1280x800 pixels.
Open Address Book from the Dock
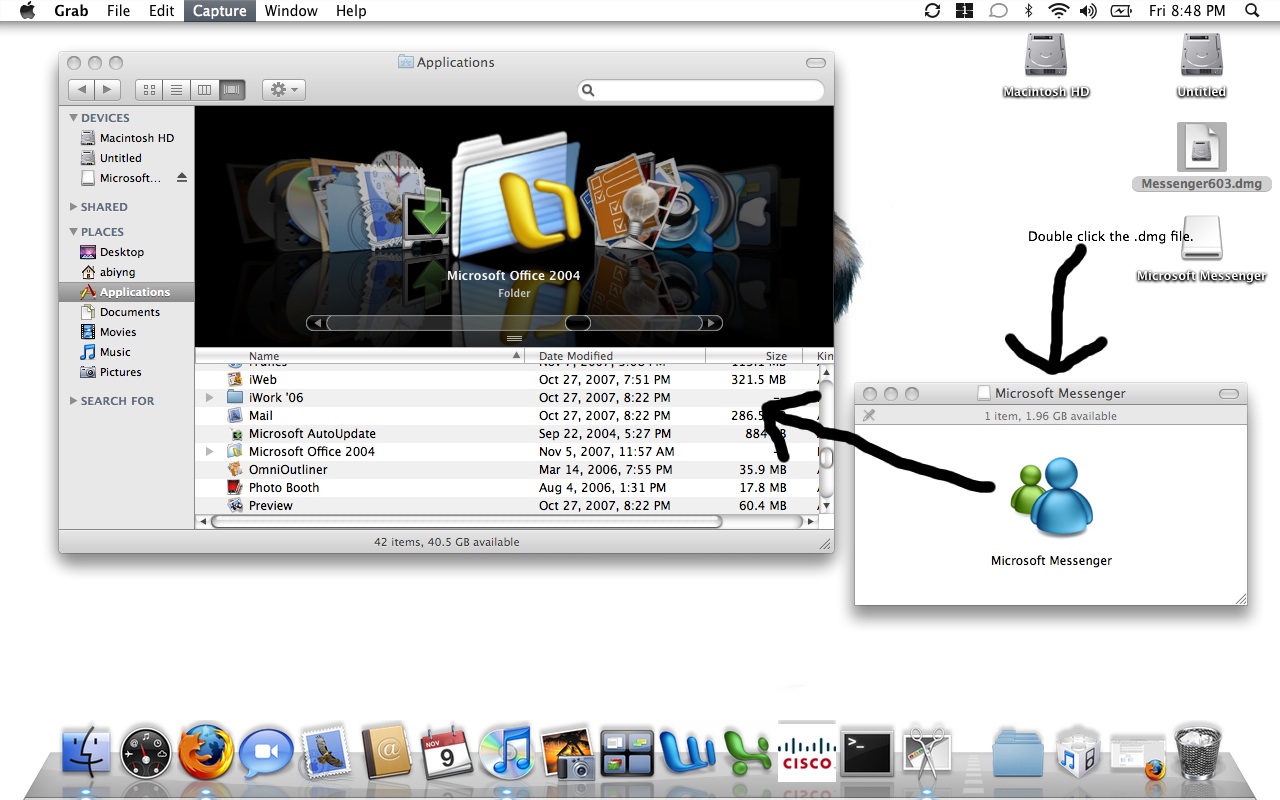coord(387,751)
